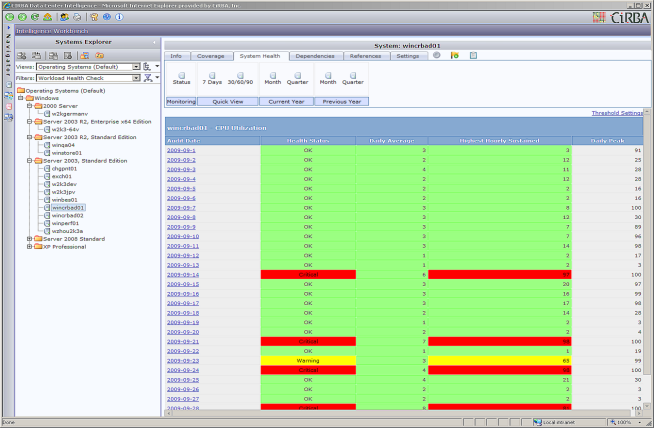
Task: Open the 2009-09-23 audit date link
Action: click(x=183, y=361)
